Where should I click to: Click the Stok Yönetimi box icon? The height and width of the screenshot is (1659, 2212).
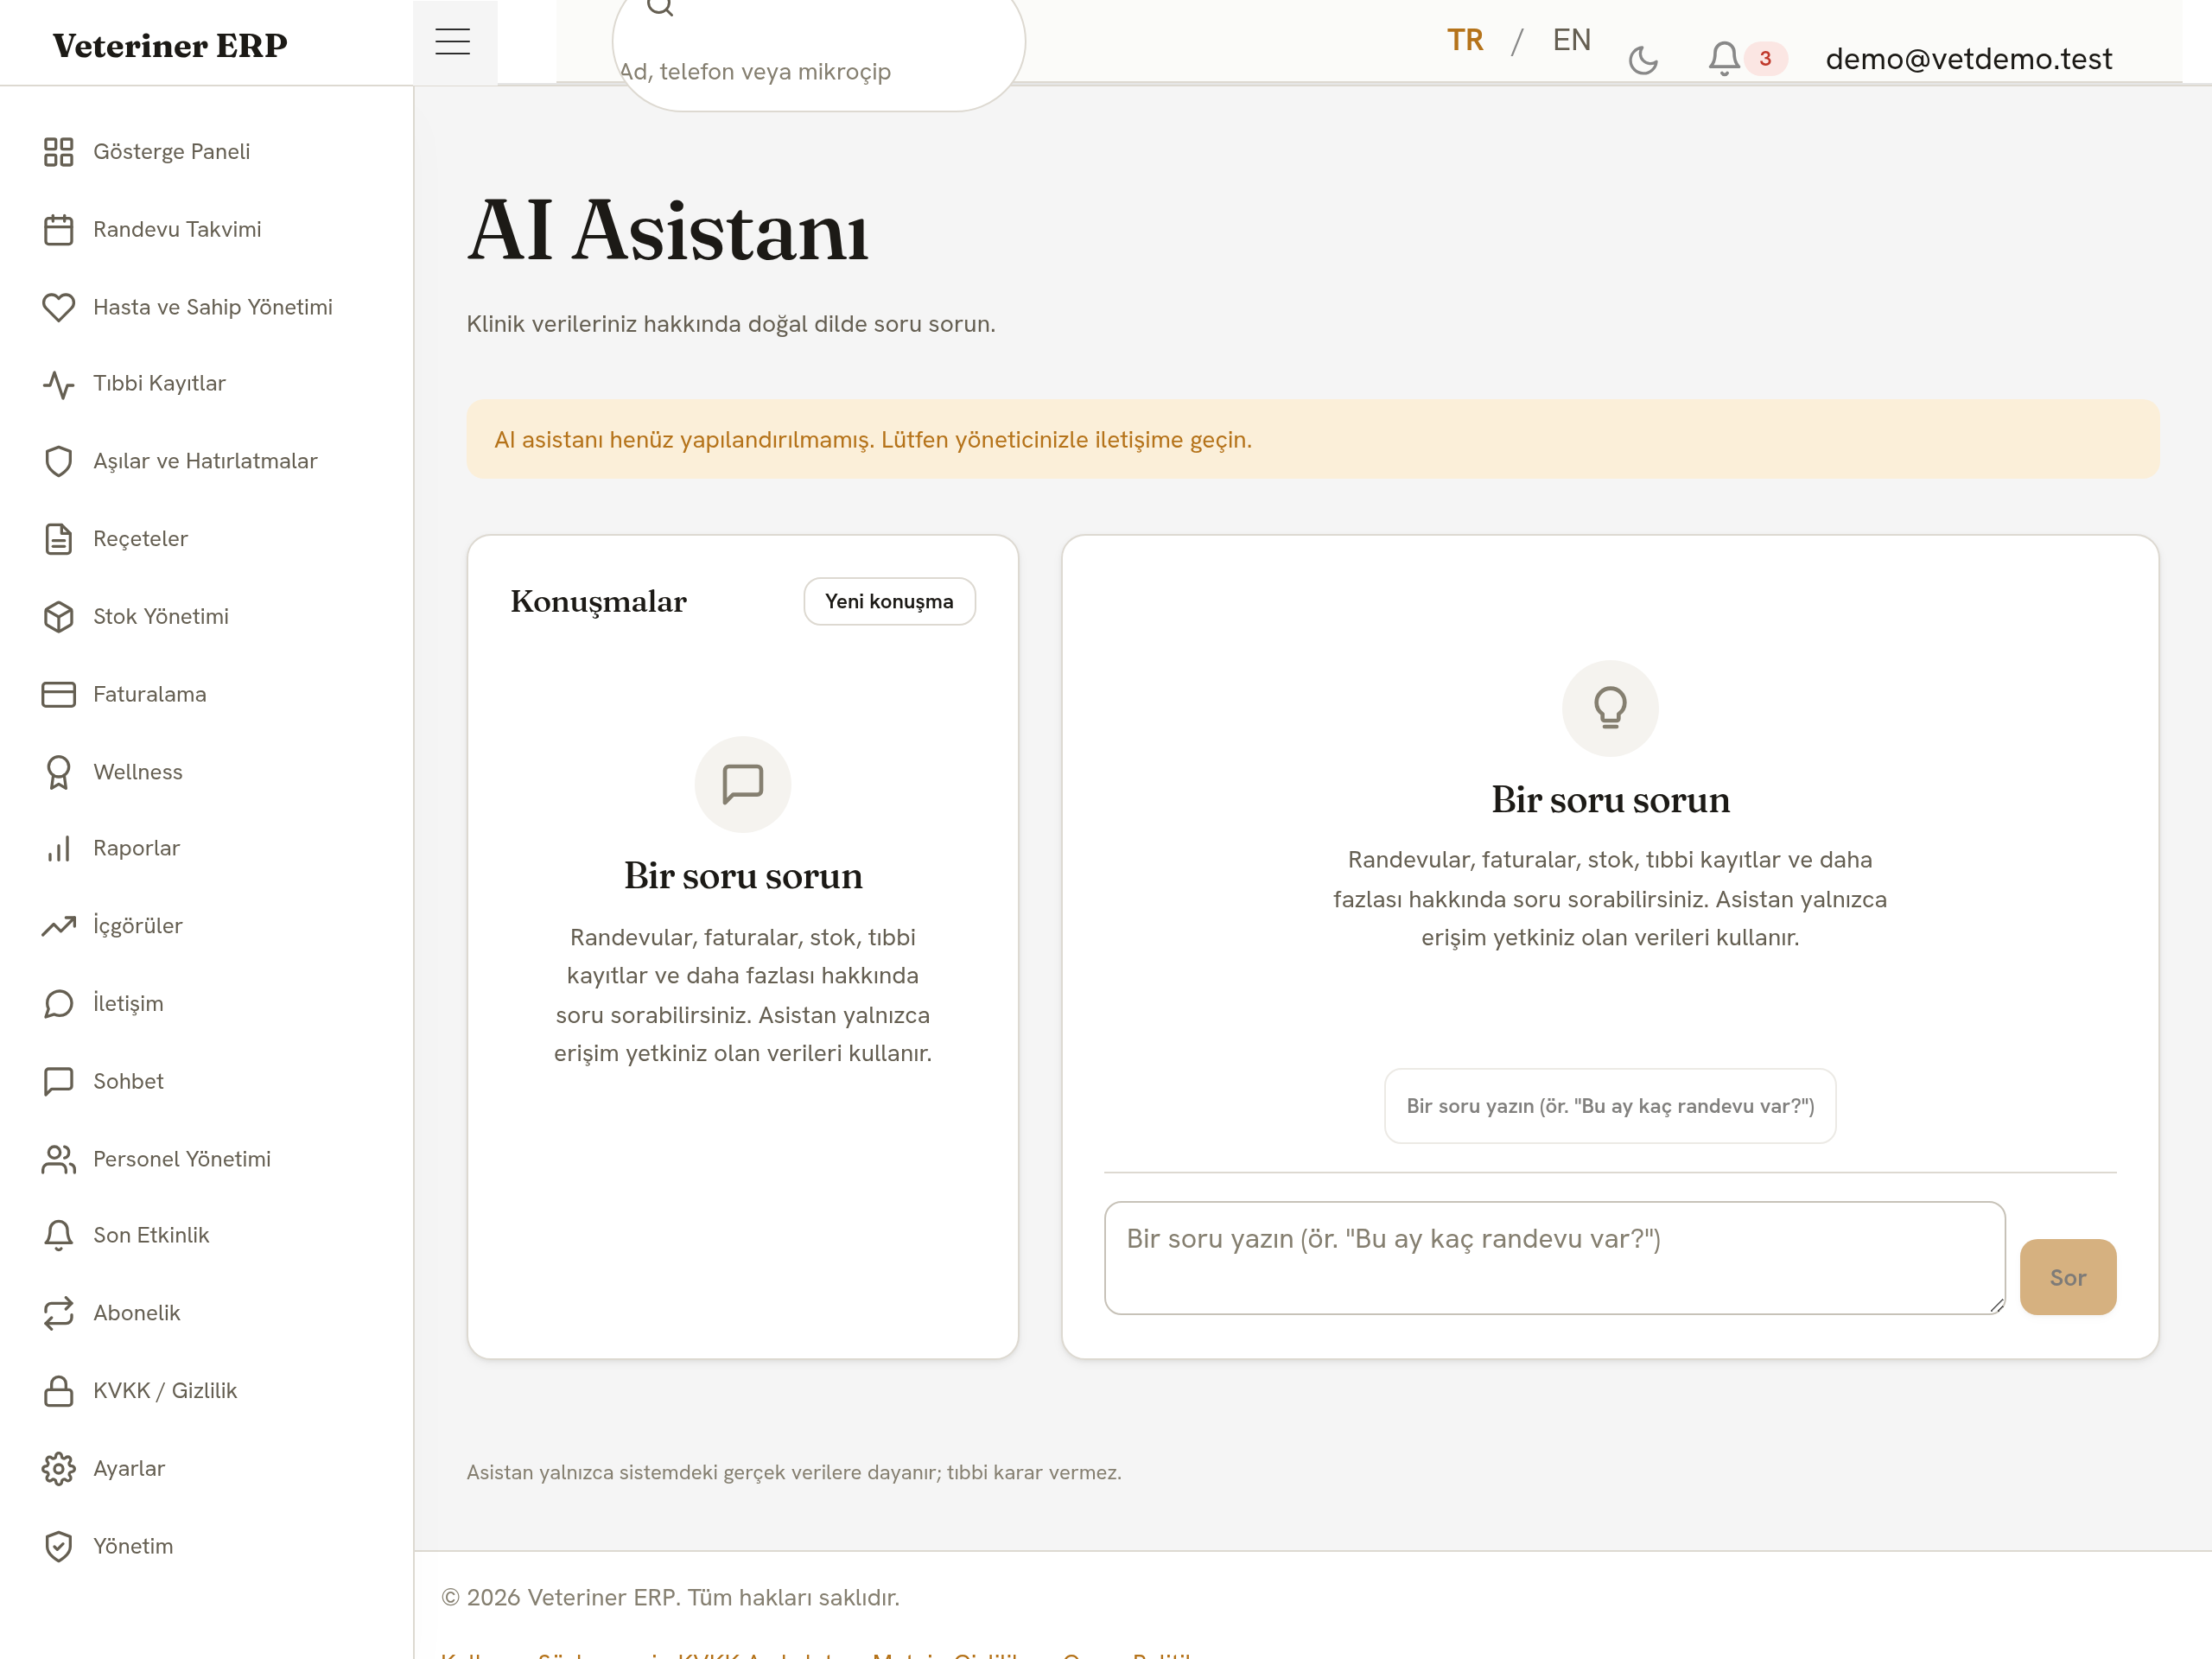point(59,617)
